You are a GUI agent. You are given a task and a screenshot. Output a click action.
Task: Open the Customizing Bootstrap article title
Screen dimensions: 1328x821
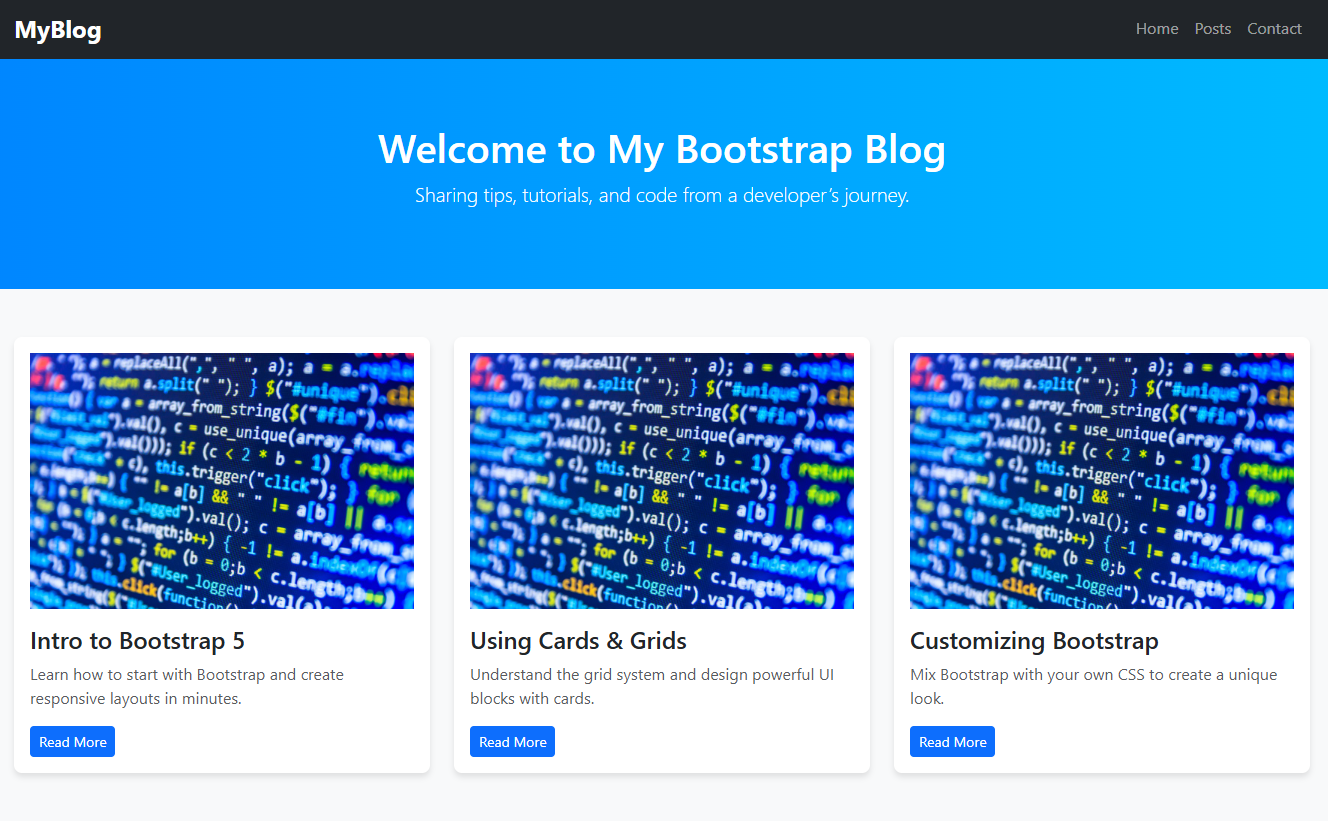tap(1034, 640)
